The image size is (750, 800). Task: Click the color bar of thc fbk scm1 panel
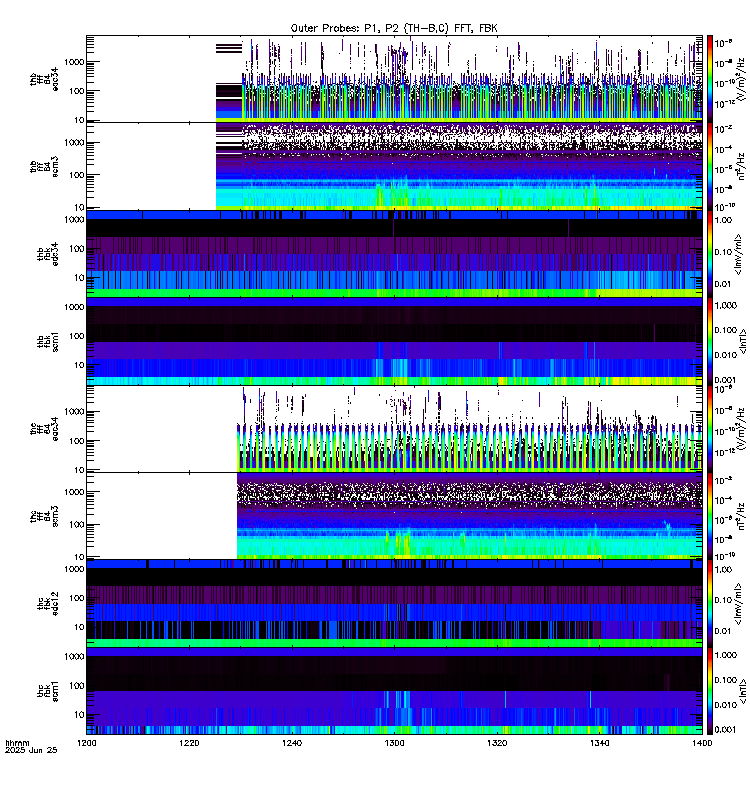(x=709, y=691)
